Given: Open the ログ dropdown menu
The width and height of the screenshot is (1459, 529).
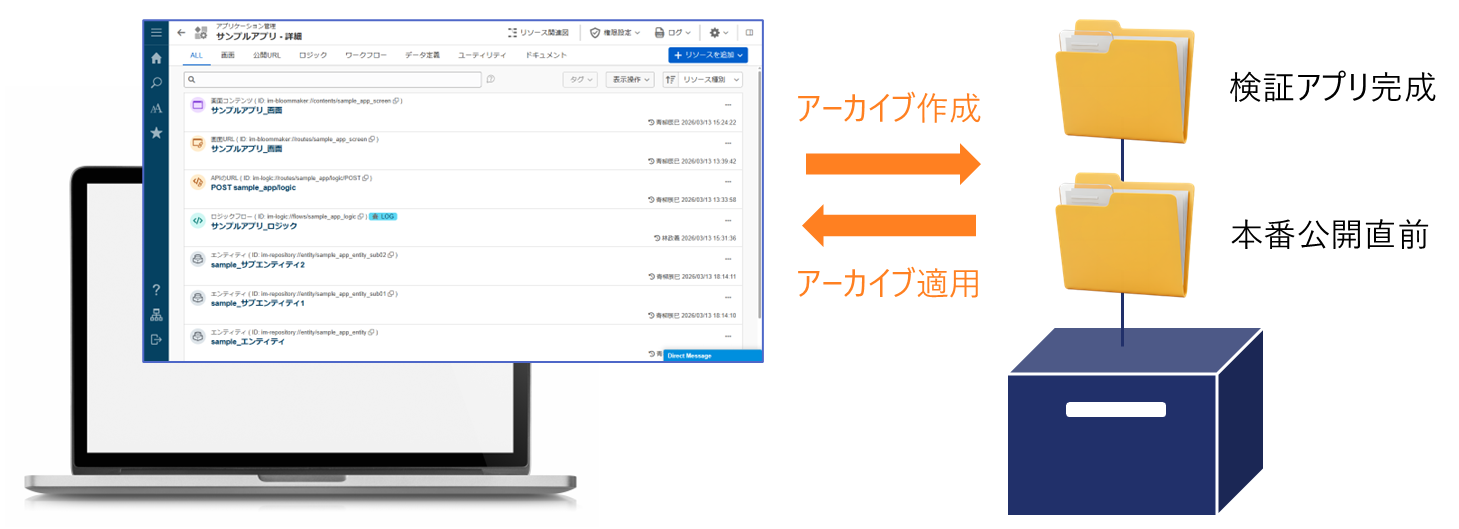Looking at the screenshot, I should point(673,33).
